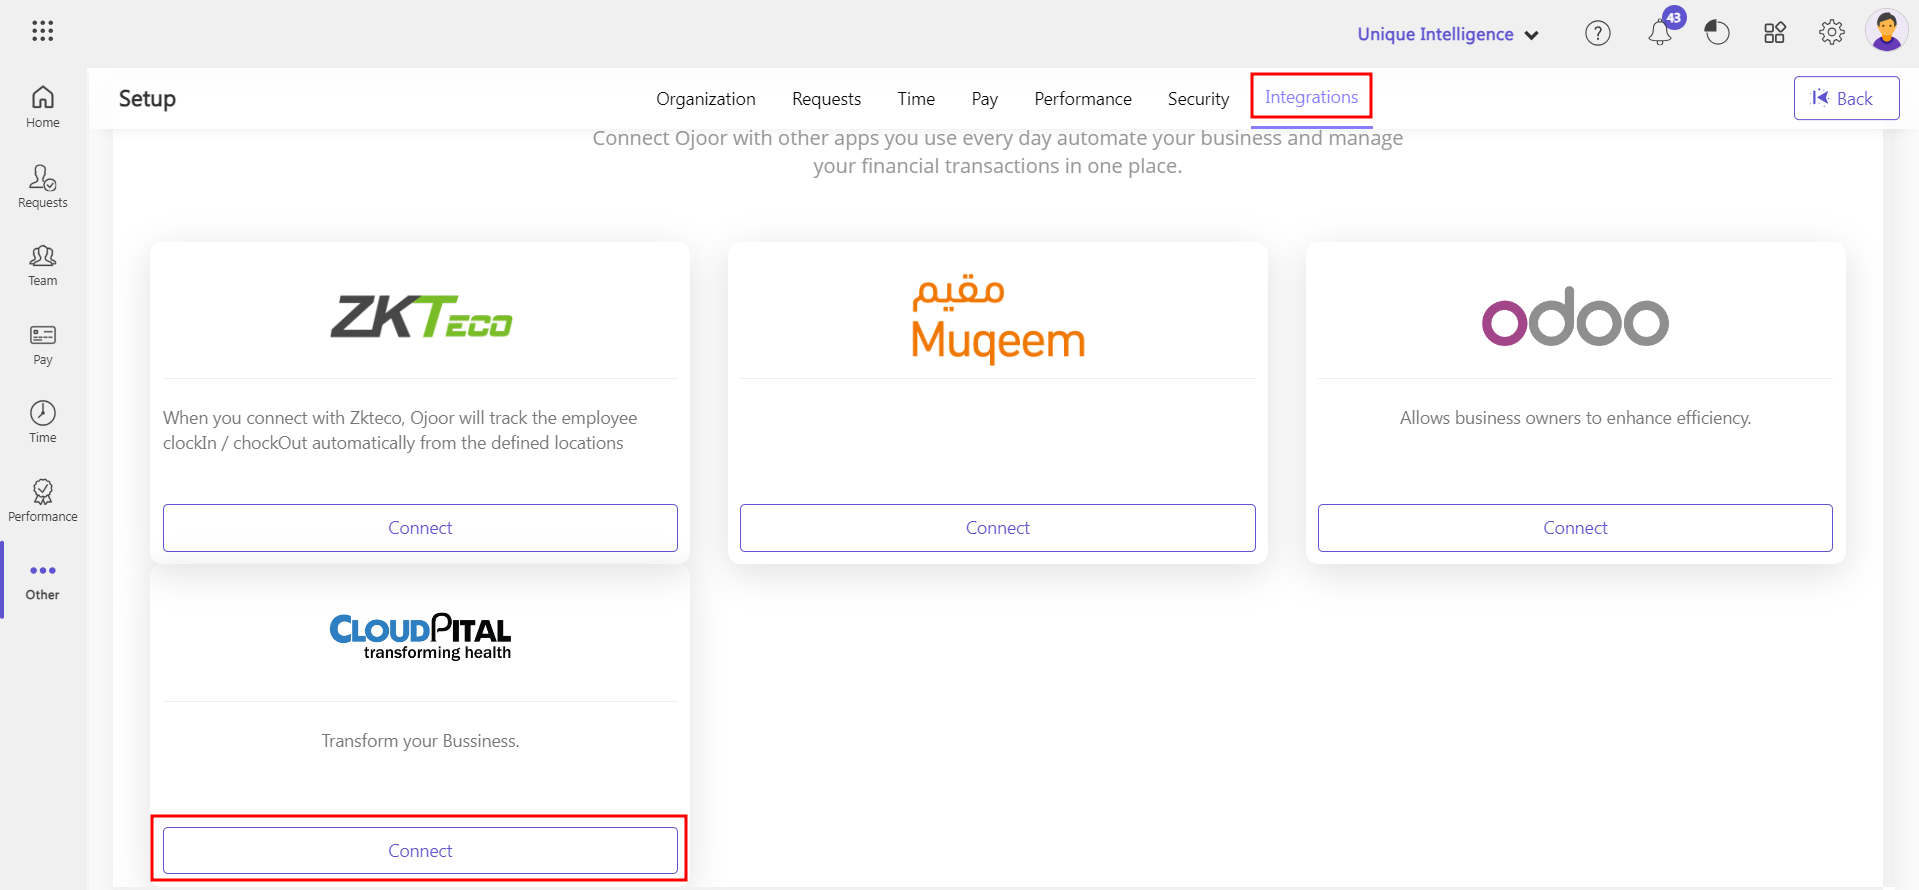
Task: Click the Setup page title
Action: click(147, 99)
